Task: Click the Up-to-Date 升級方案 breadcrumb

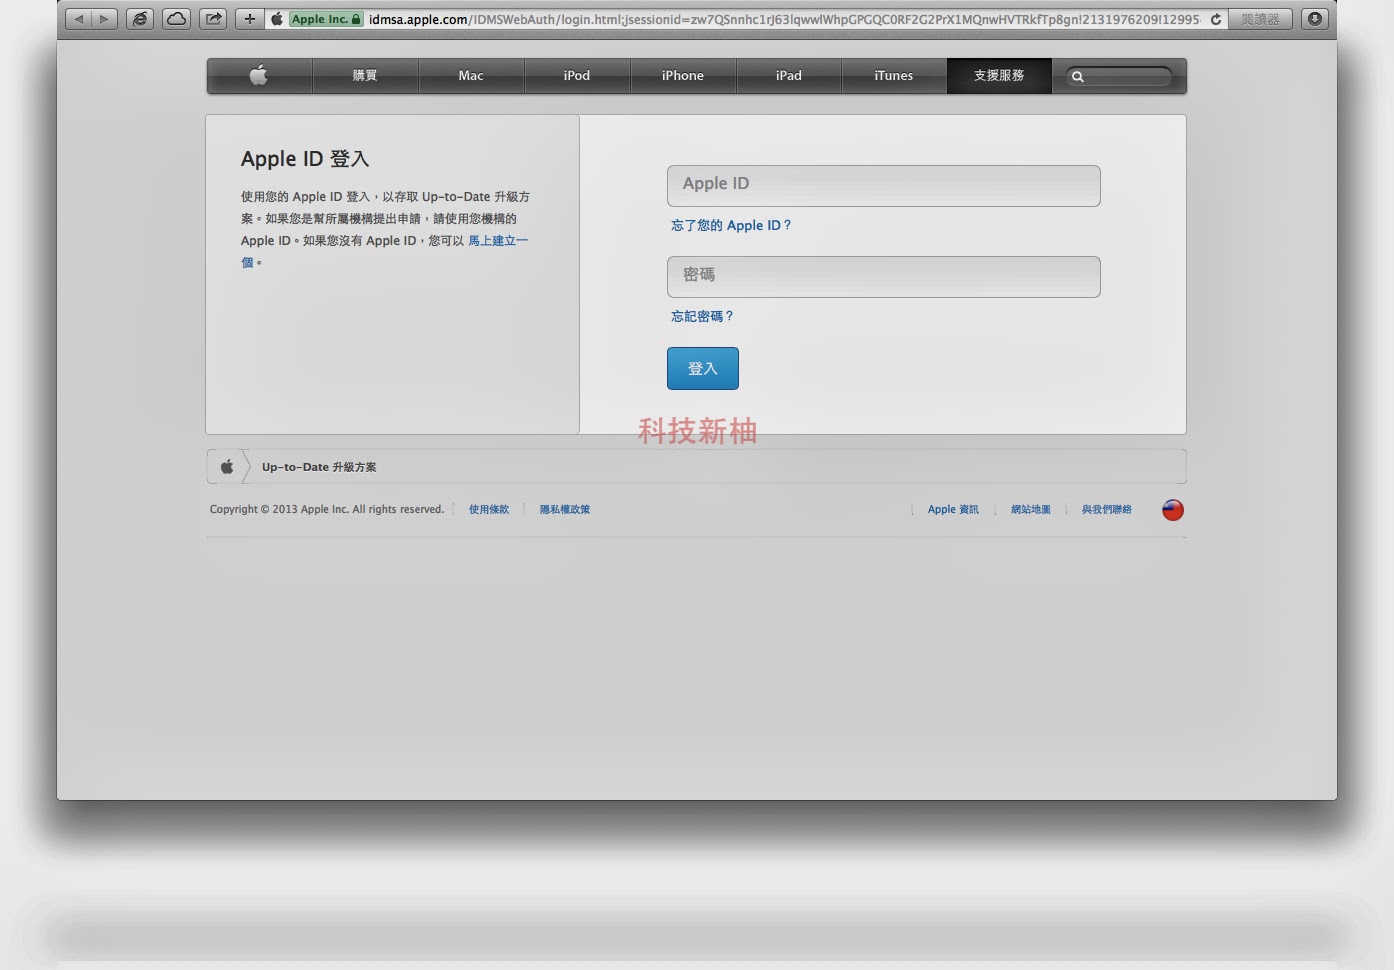Action: click(x=319, y=467)
